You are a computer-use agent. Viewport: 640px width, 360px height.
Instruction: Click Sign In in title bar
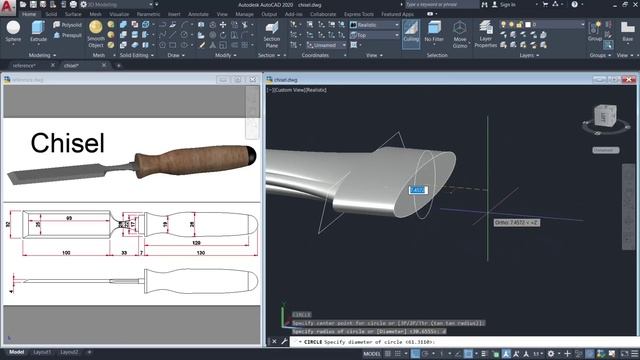coord(507,4)
